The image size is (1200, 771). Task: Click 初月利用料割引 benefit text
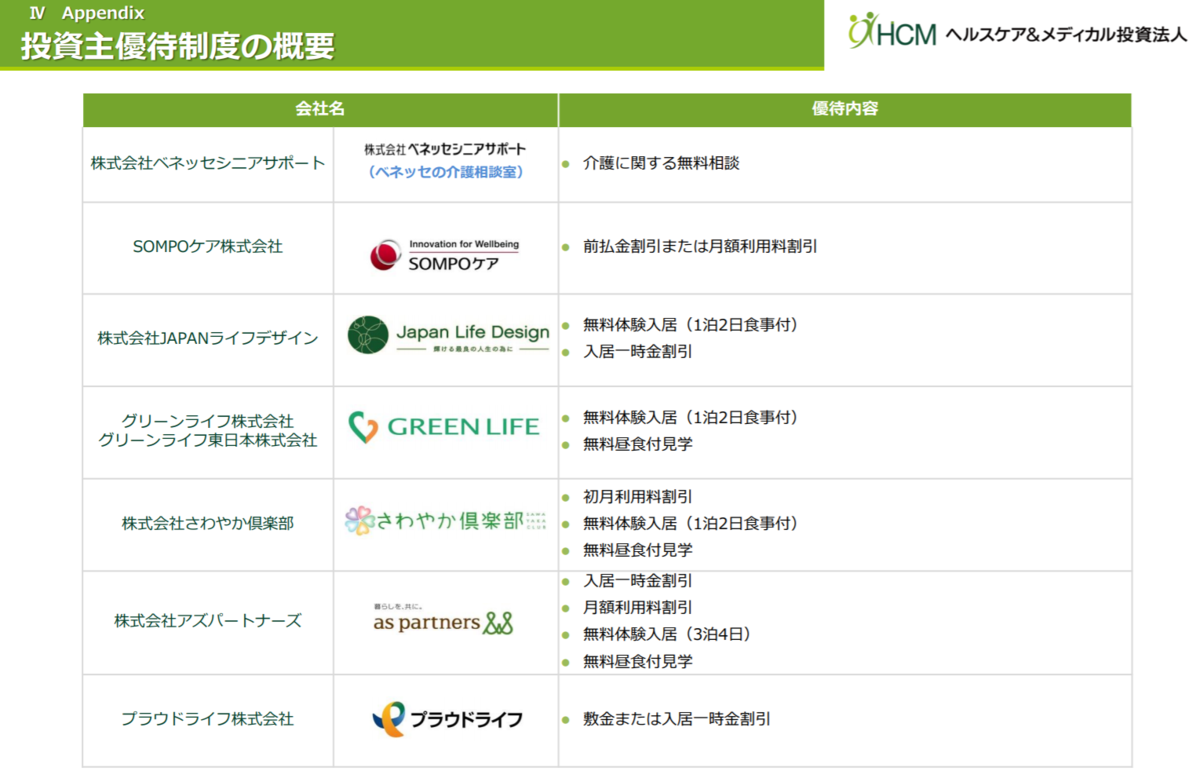(638, 497)
